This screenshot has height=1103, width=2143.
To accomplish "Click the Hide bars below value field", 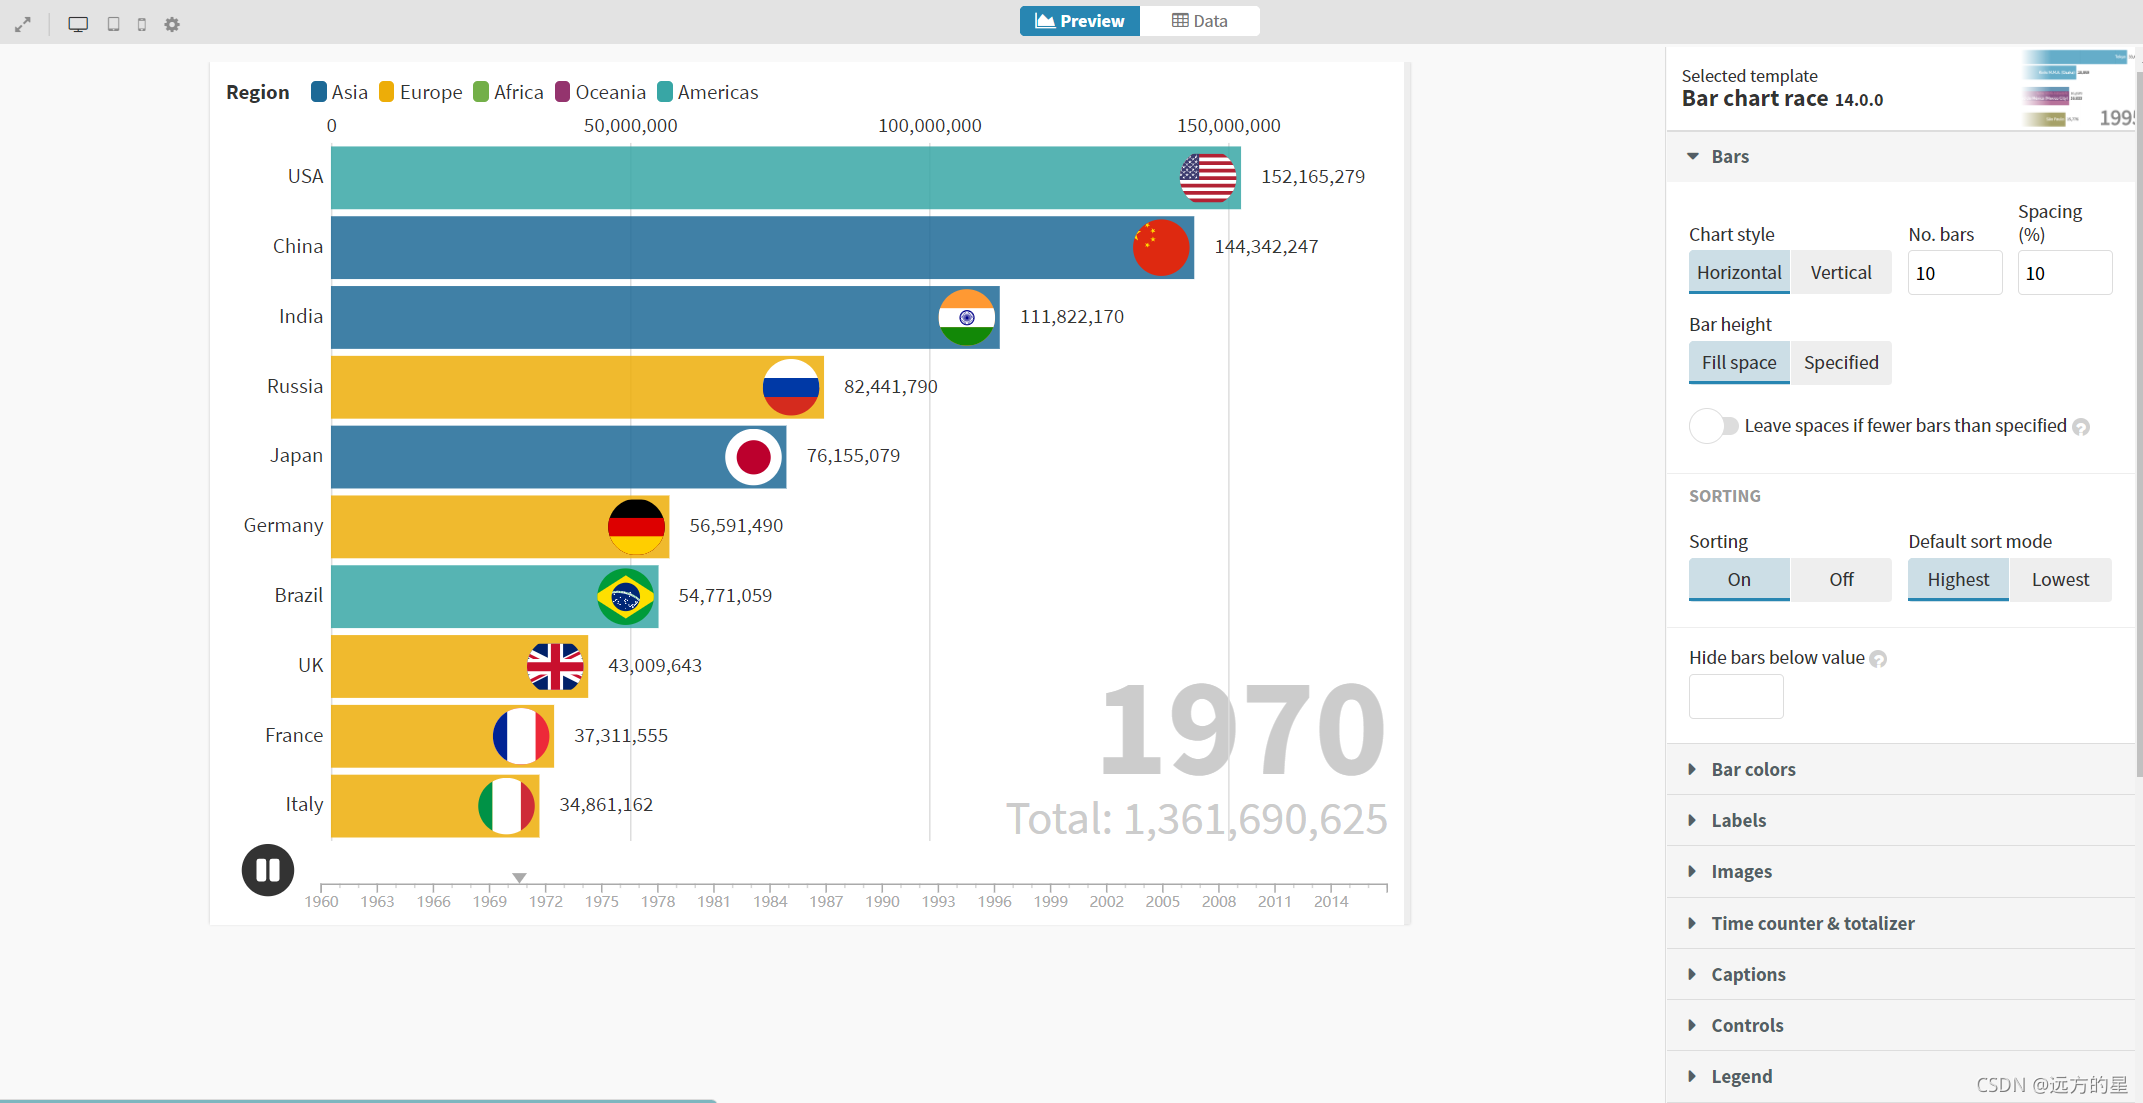I will [x=1735, y=696].
